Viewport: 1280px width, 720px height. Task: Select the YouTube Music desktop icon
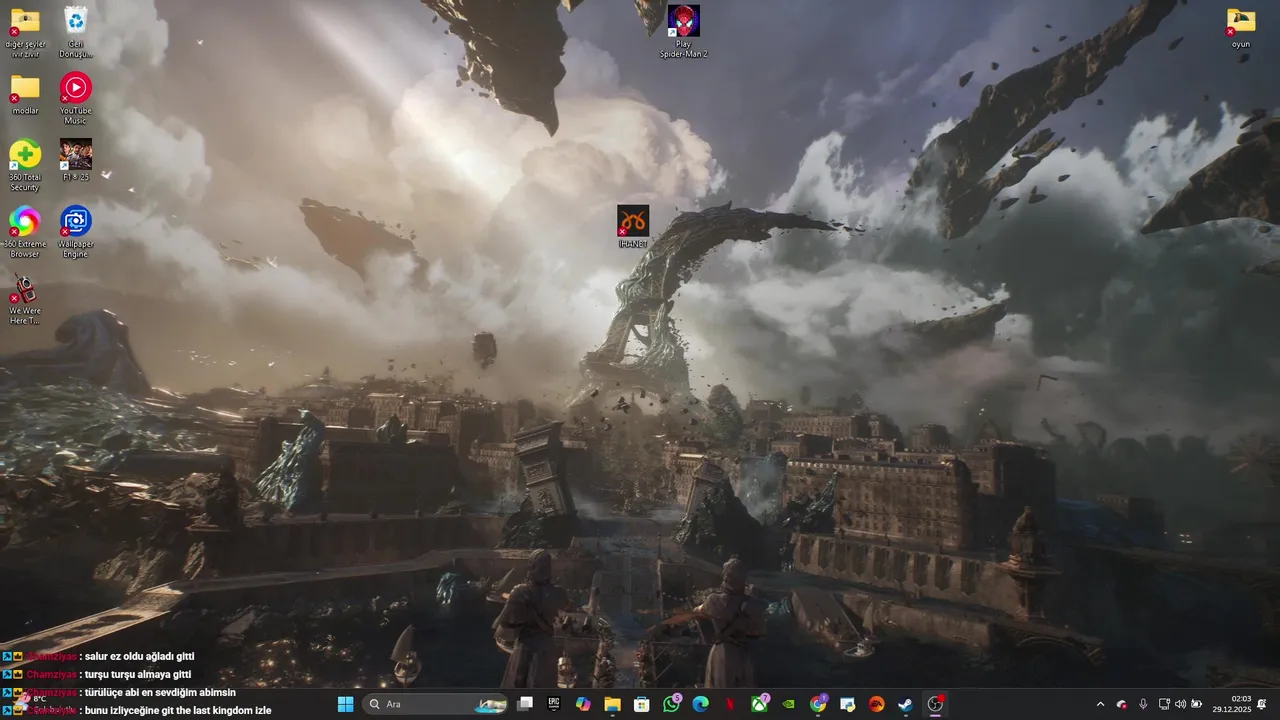[x=75, y=98]
